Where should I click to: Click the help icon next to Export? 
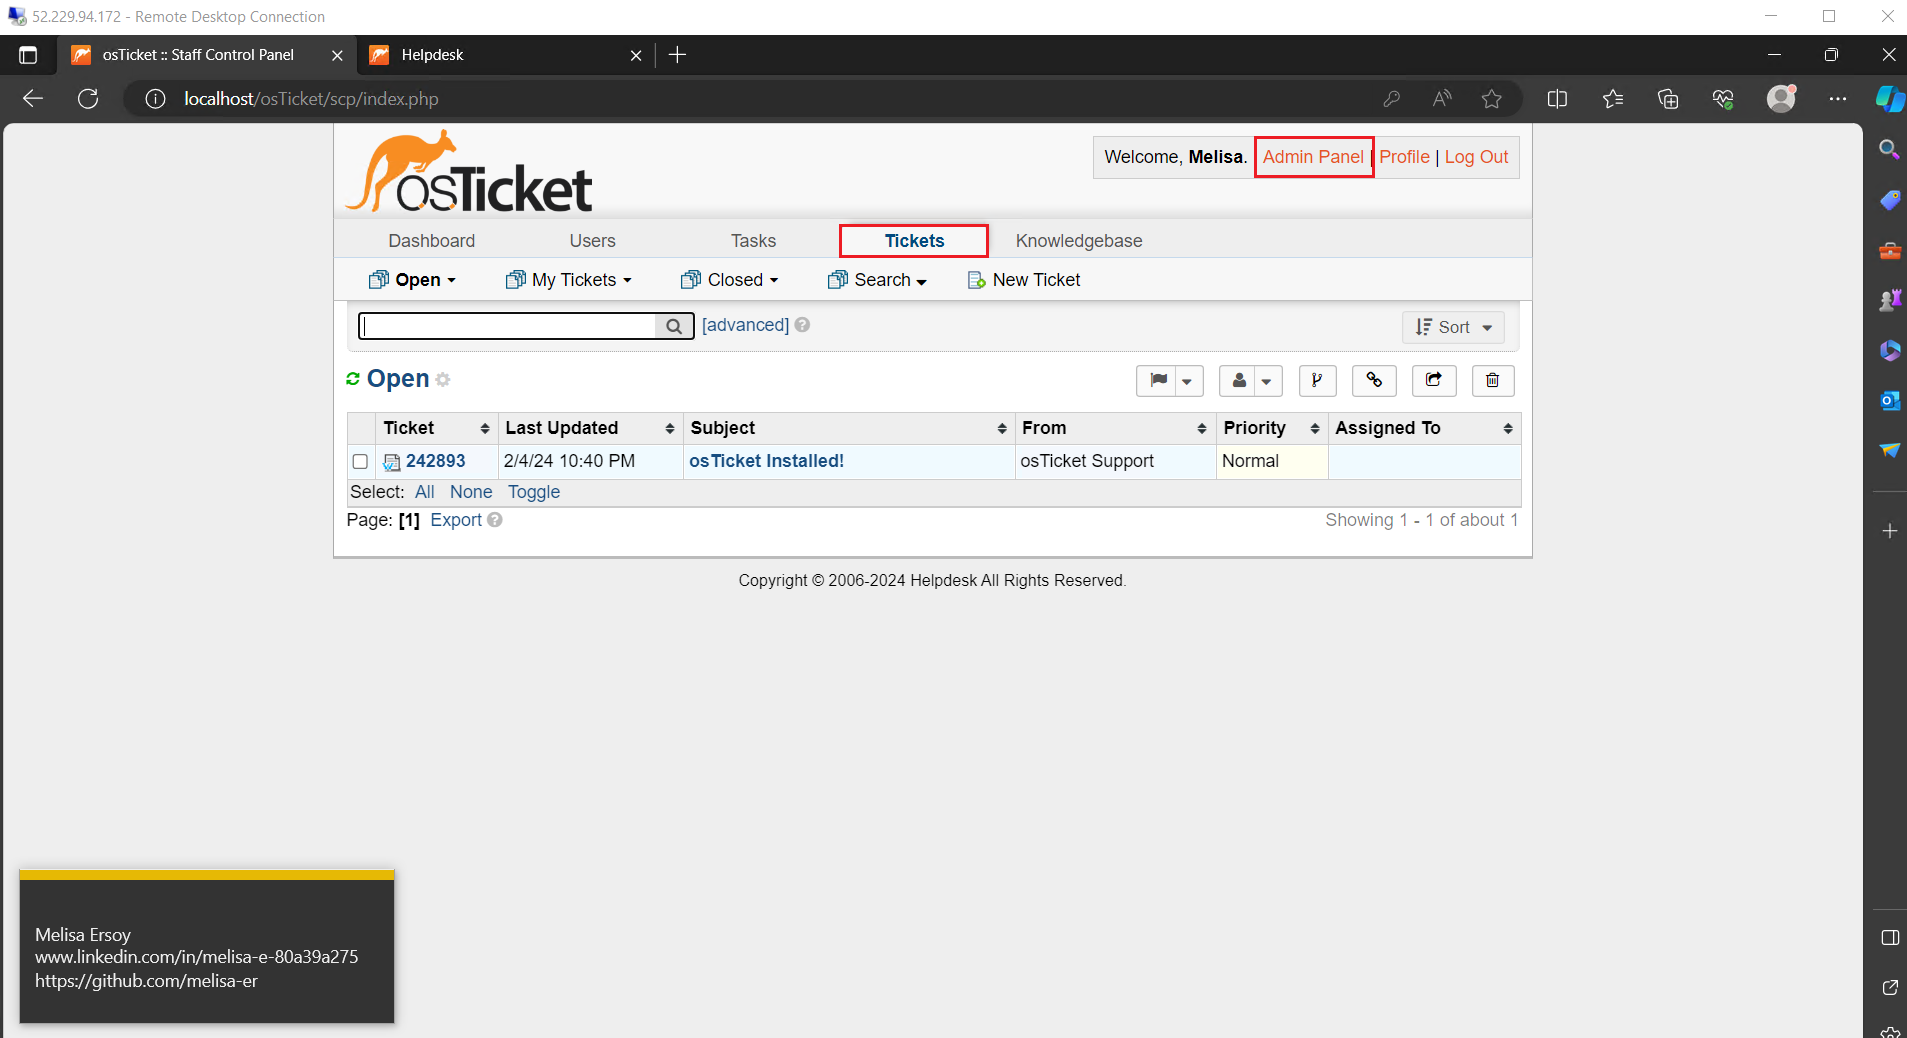(495, 520)
